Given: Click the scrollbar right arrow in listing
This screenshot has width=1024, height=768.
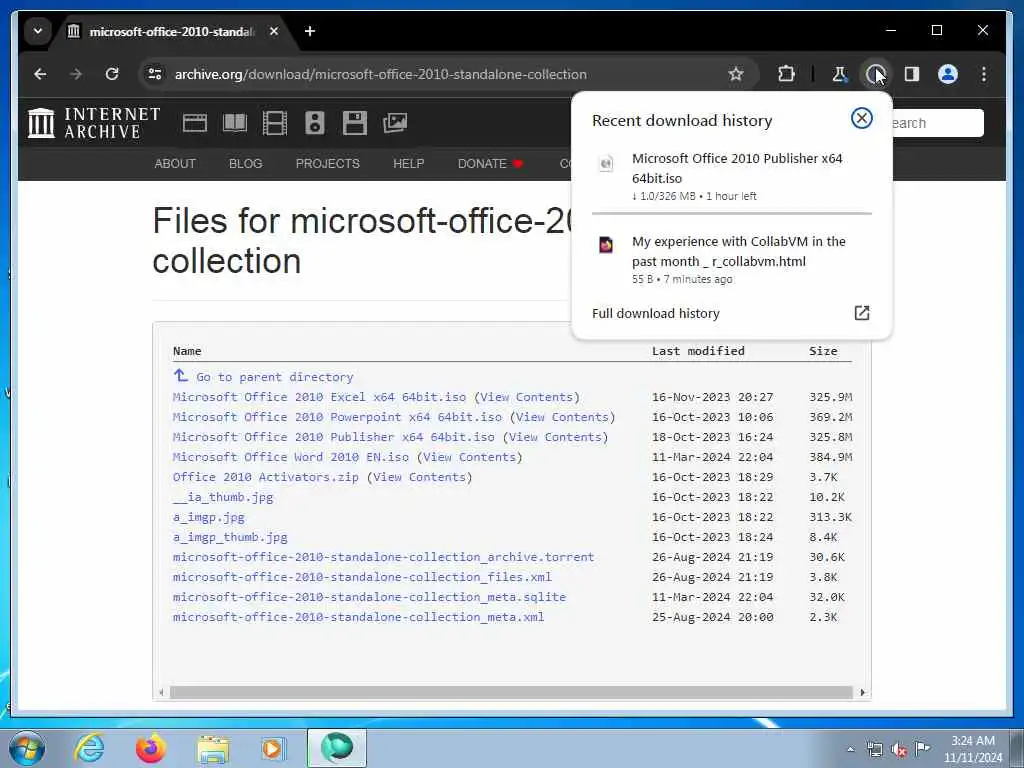Looking at the screenshot, I should [x=863, y=692].
